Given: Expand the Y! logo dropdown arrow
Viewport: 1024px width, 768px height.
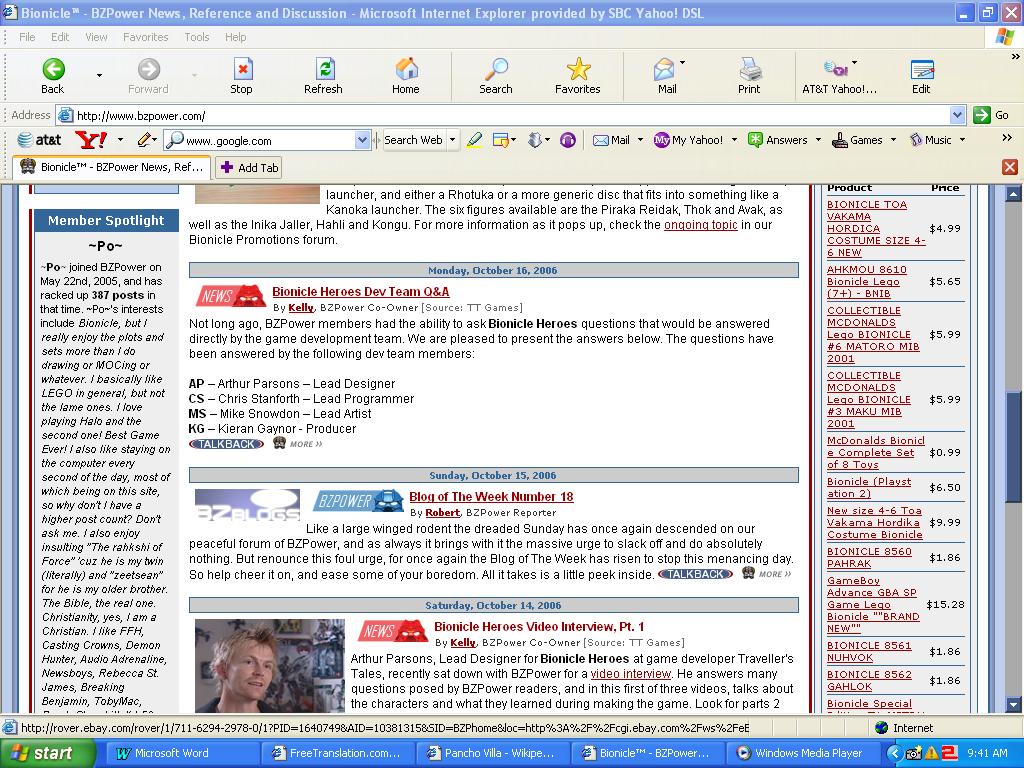Looking at the screenshot, I should click(120, 140).
